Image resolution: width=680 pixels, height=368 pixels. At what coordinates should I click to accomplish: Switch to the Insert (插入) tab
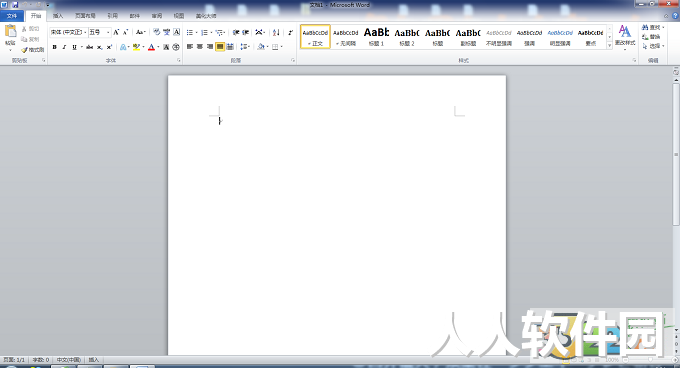tap(58, 16)
